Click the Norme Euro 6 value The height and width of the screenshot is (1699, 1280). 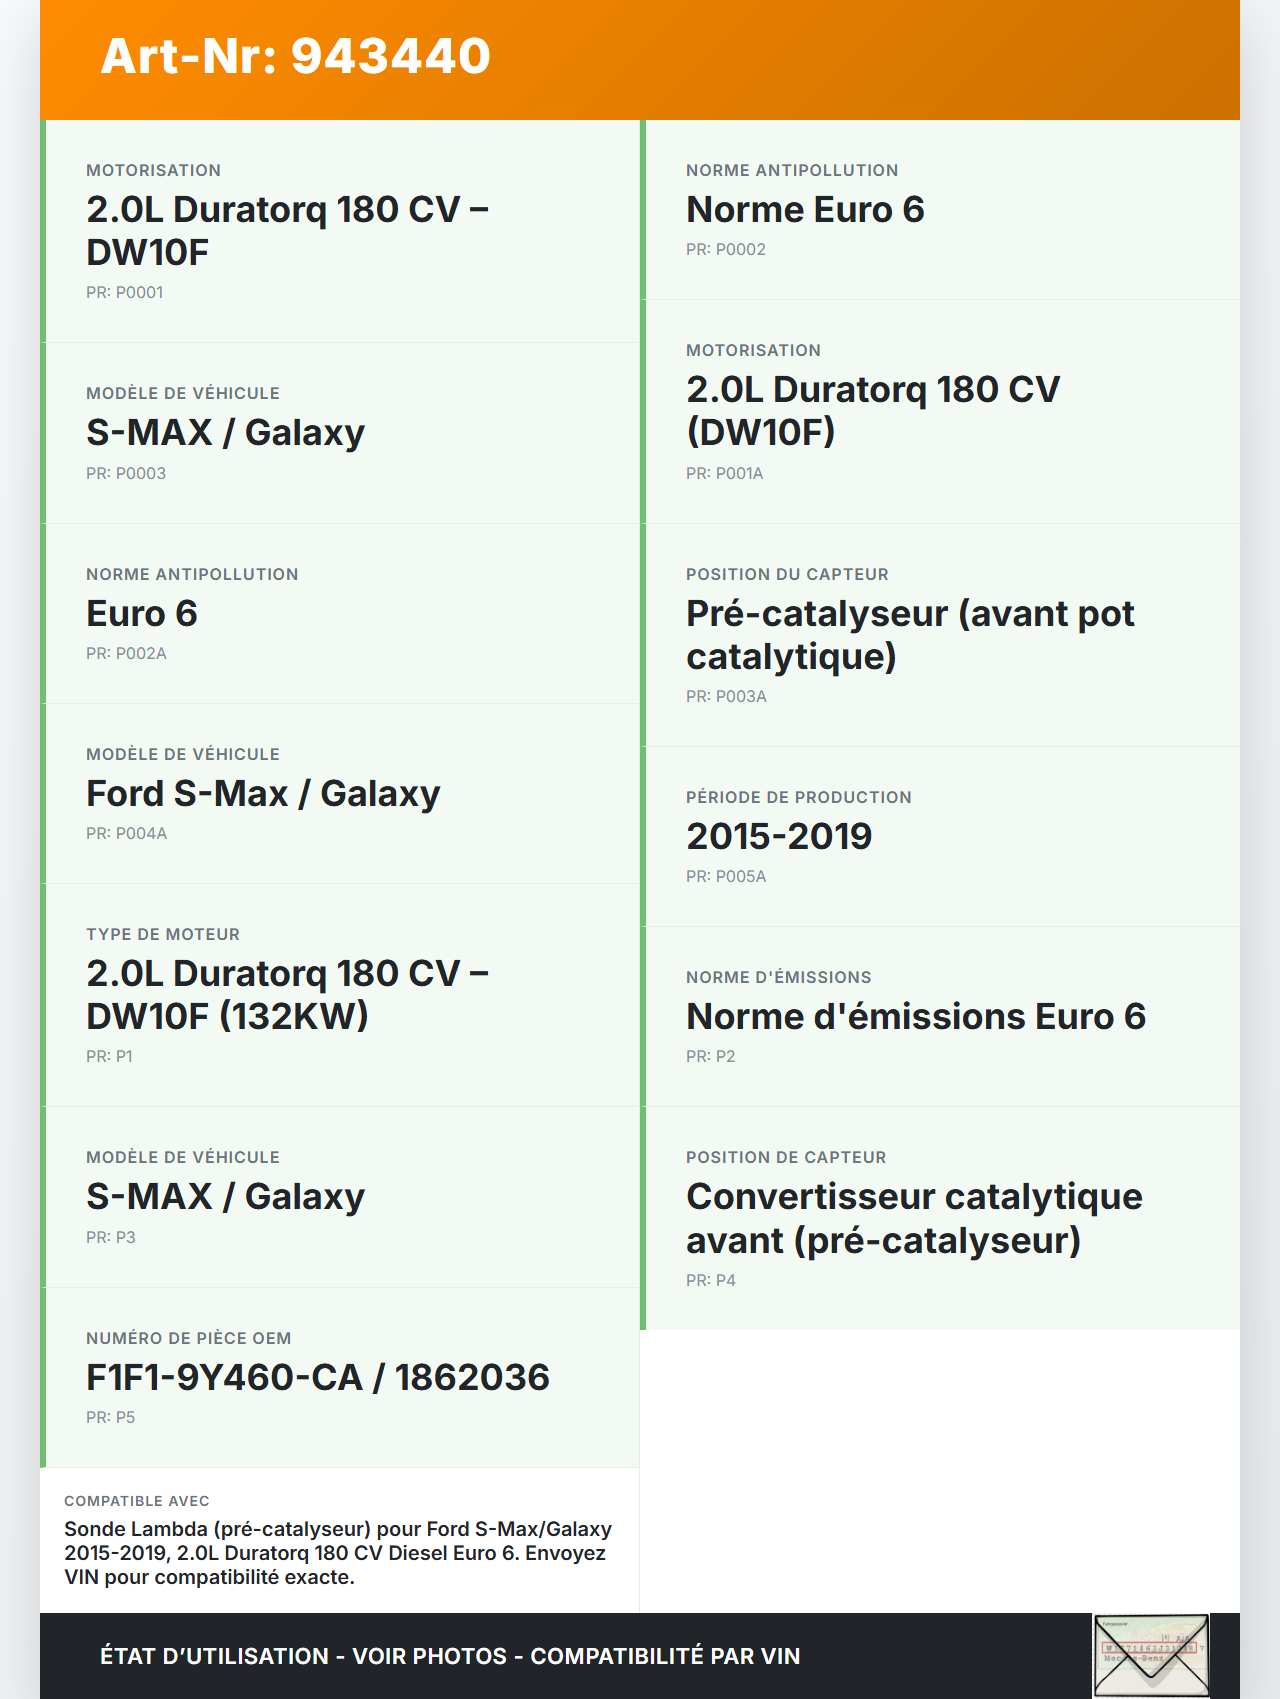pos(805,210)
